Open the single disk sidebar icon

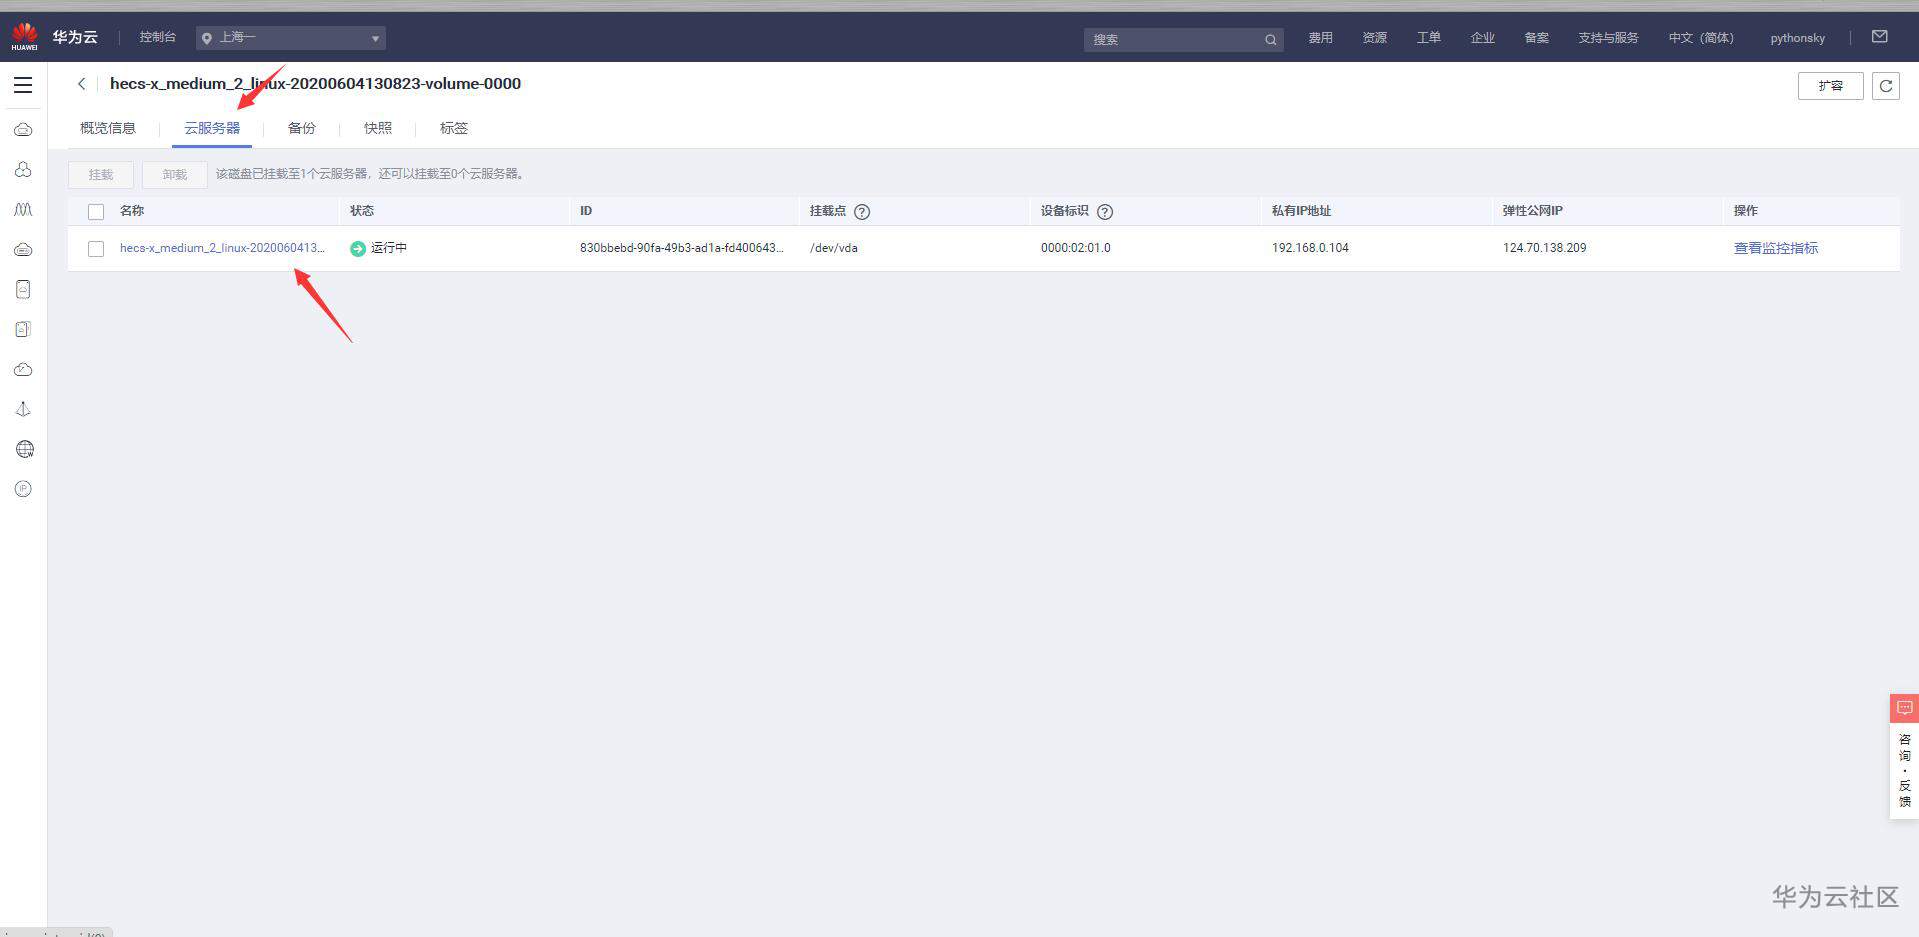coord(23,289)
